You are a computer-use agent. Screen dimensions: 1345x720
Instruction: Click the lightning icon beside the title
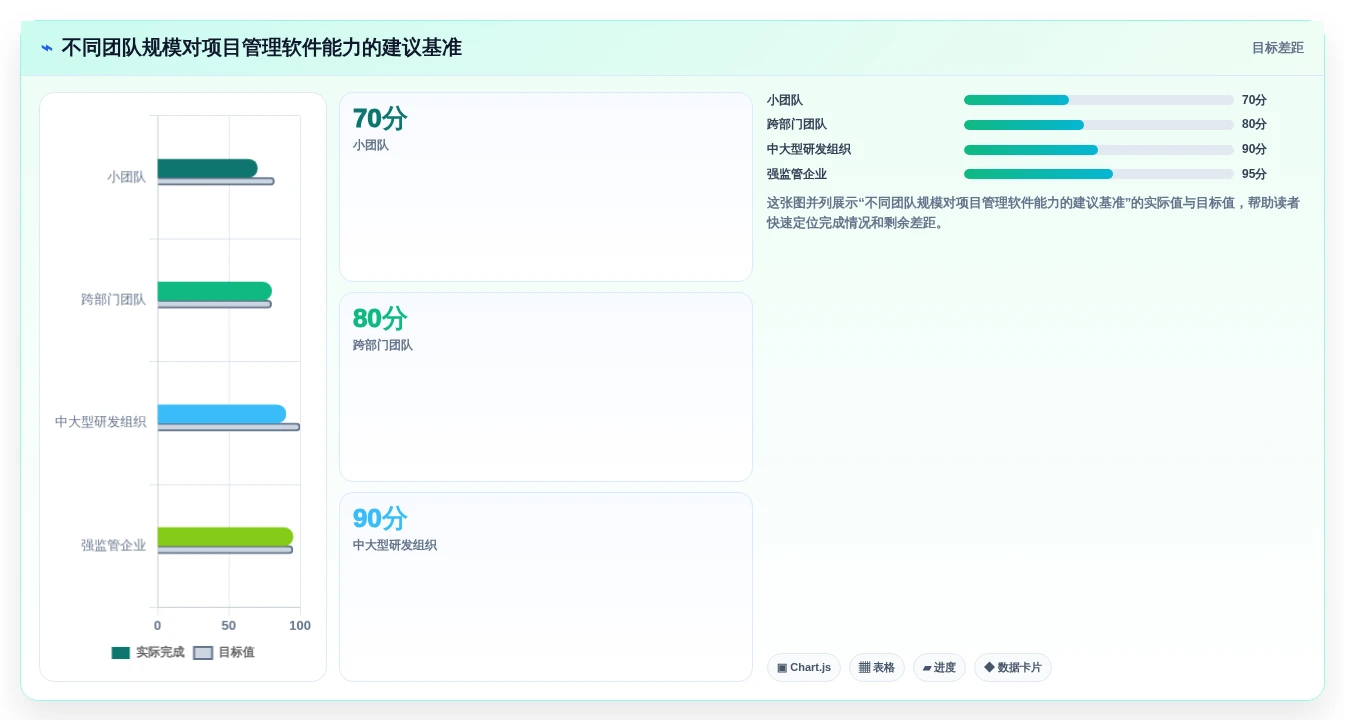47,48
